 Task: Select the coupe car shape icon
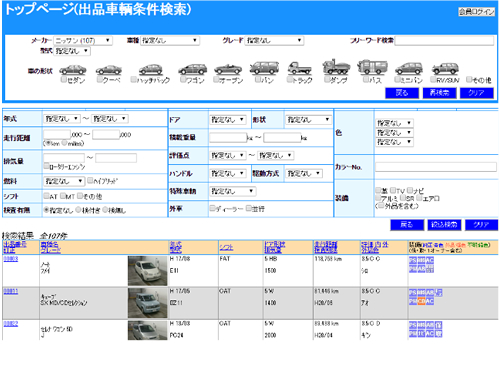point(109,70)
